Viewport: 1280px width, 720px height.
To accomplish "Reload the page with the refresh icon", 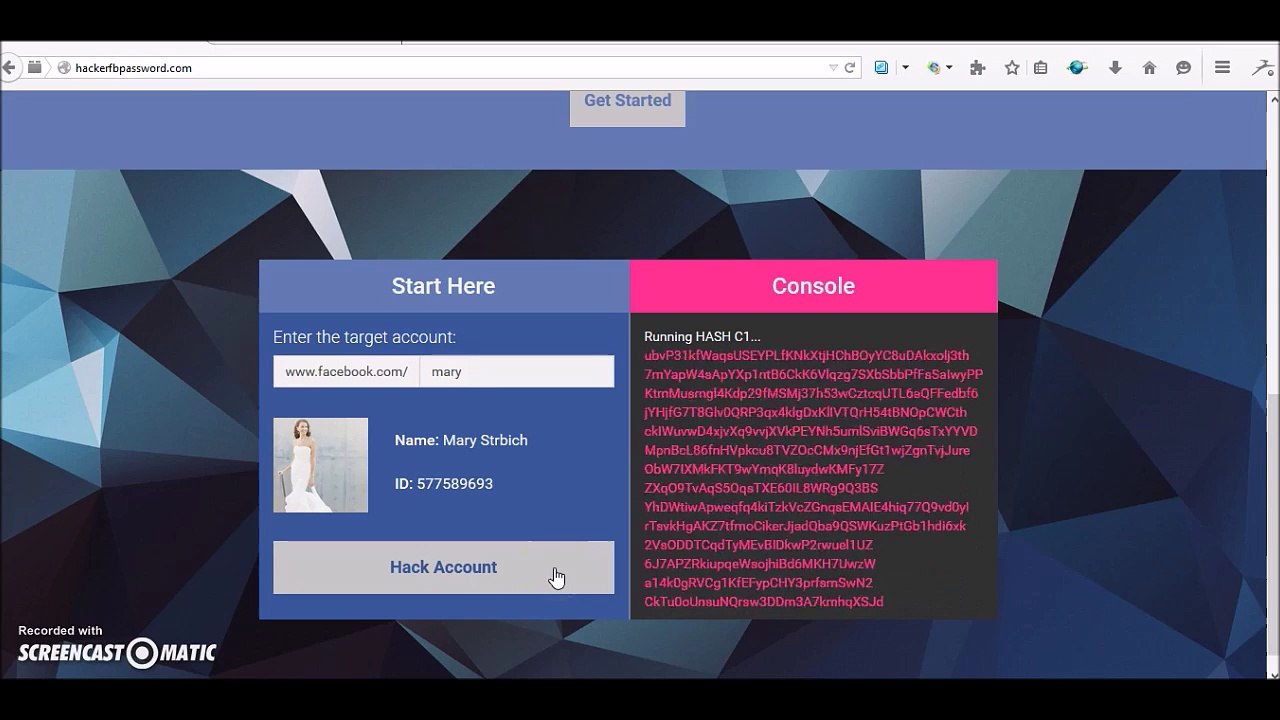I will (x=850, y=68).
